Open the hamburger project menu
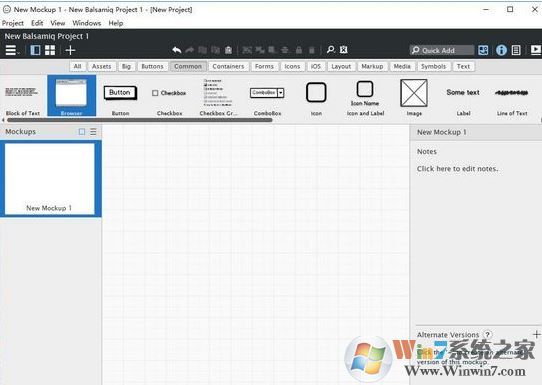 [x=11, y=50]
